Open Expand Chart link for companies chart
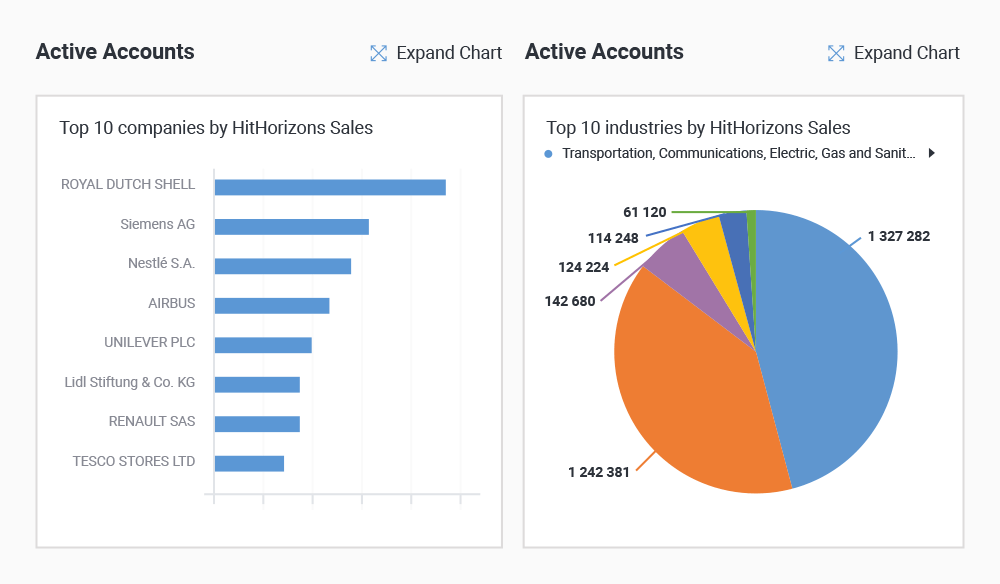This screenshot has width=1000, height=584. pos(449,53)
